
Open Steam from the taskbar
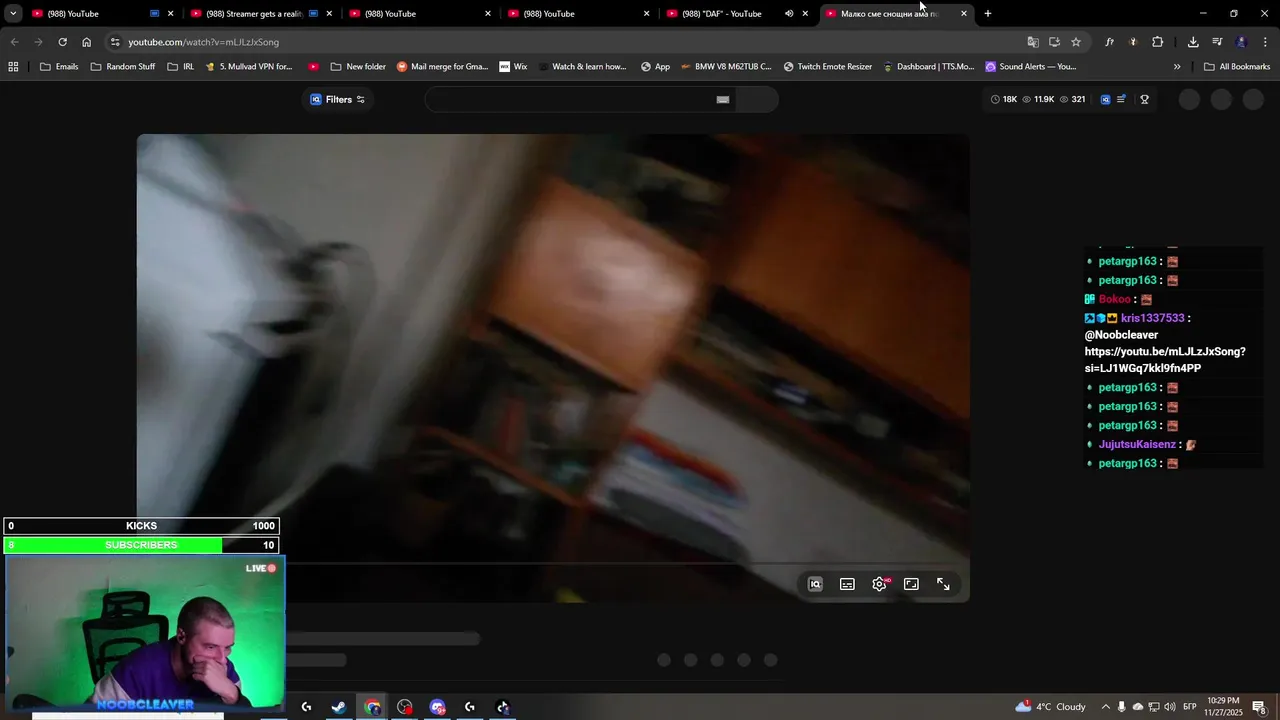click(339, 707)
